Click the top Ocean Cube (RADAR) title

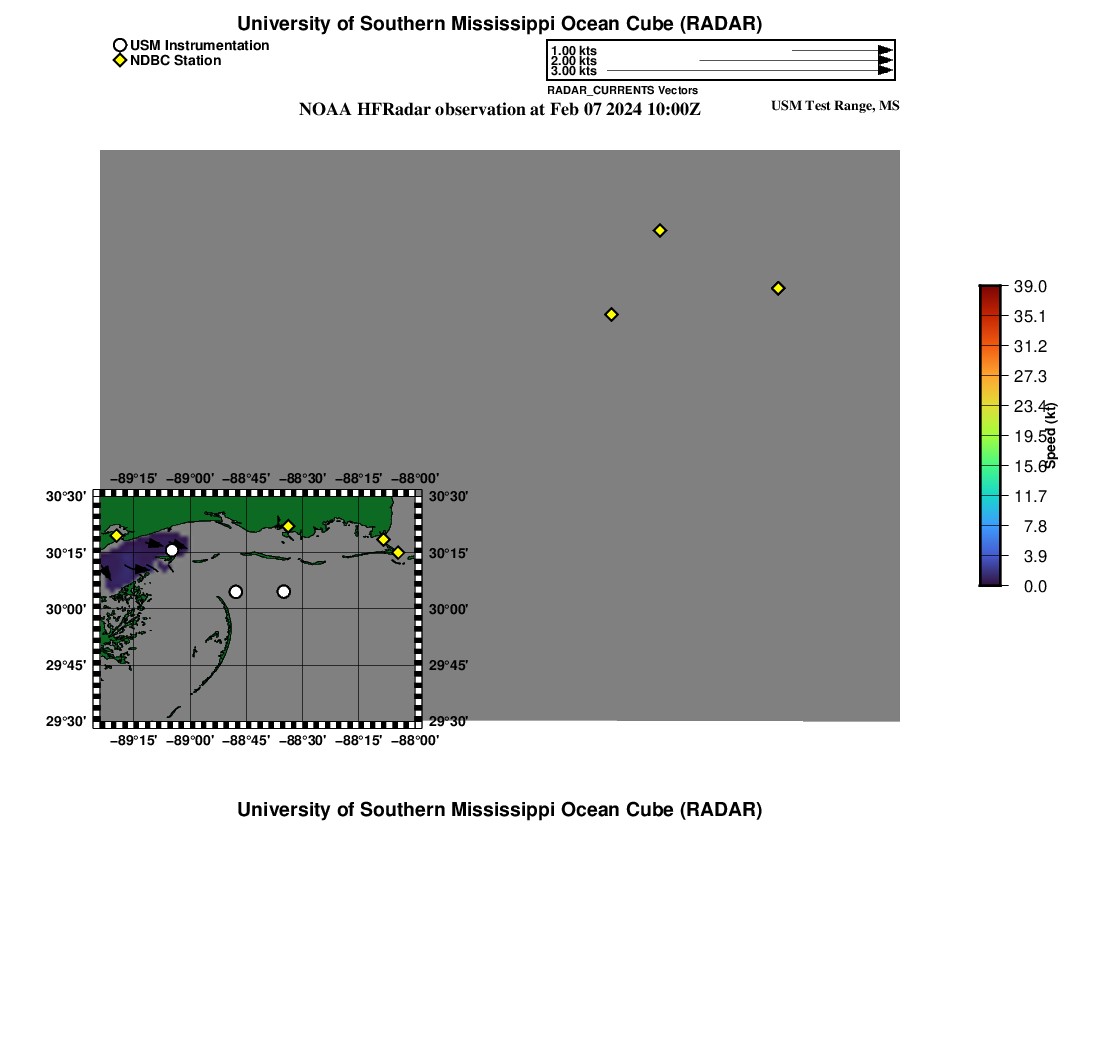[x=499, y=24]
